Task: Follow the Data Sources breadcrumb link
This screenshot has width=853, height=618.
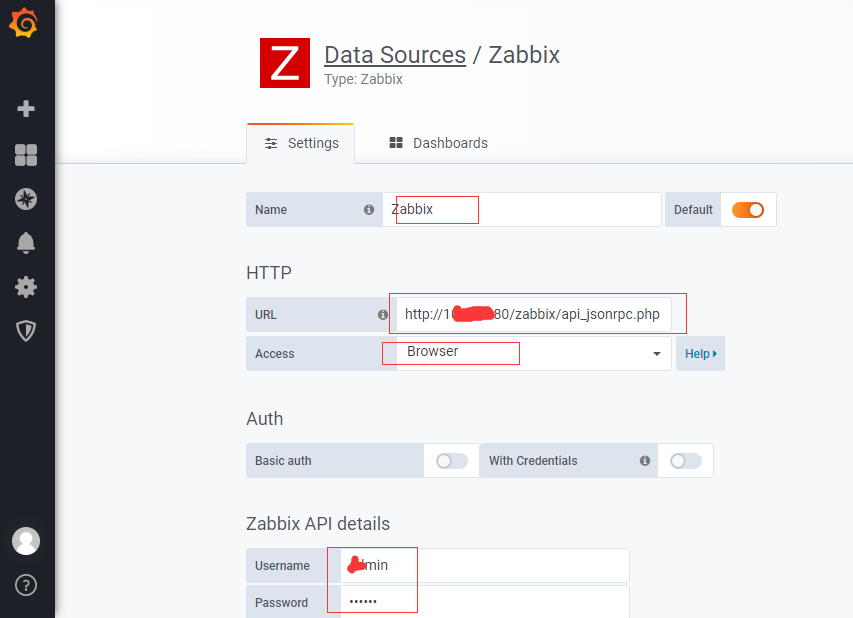Action: (395, 55)
